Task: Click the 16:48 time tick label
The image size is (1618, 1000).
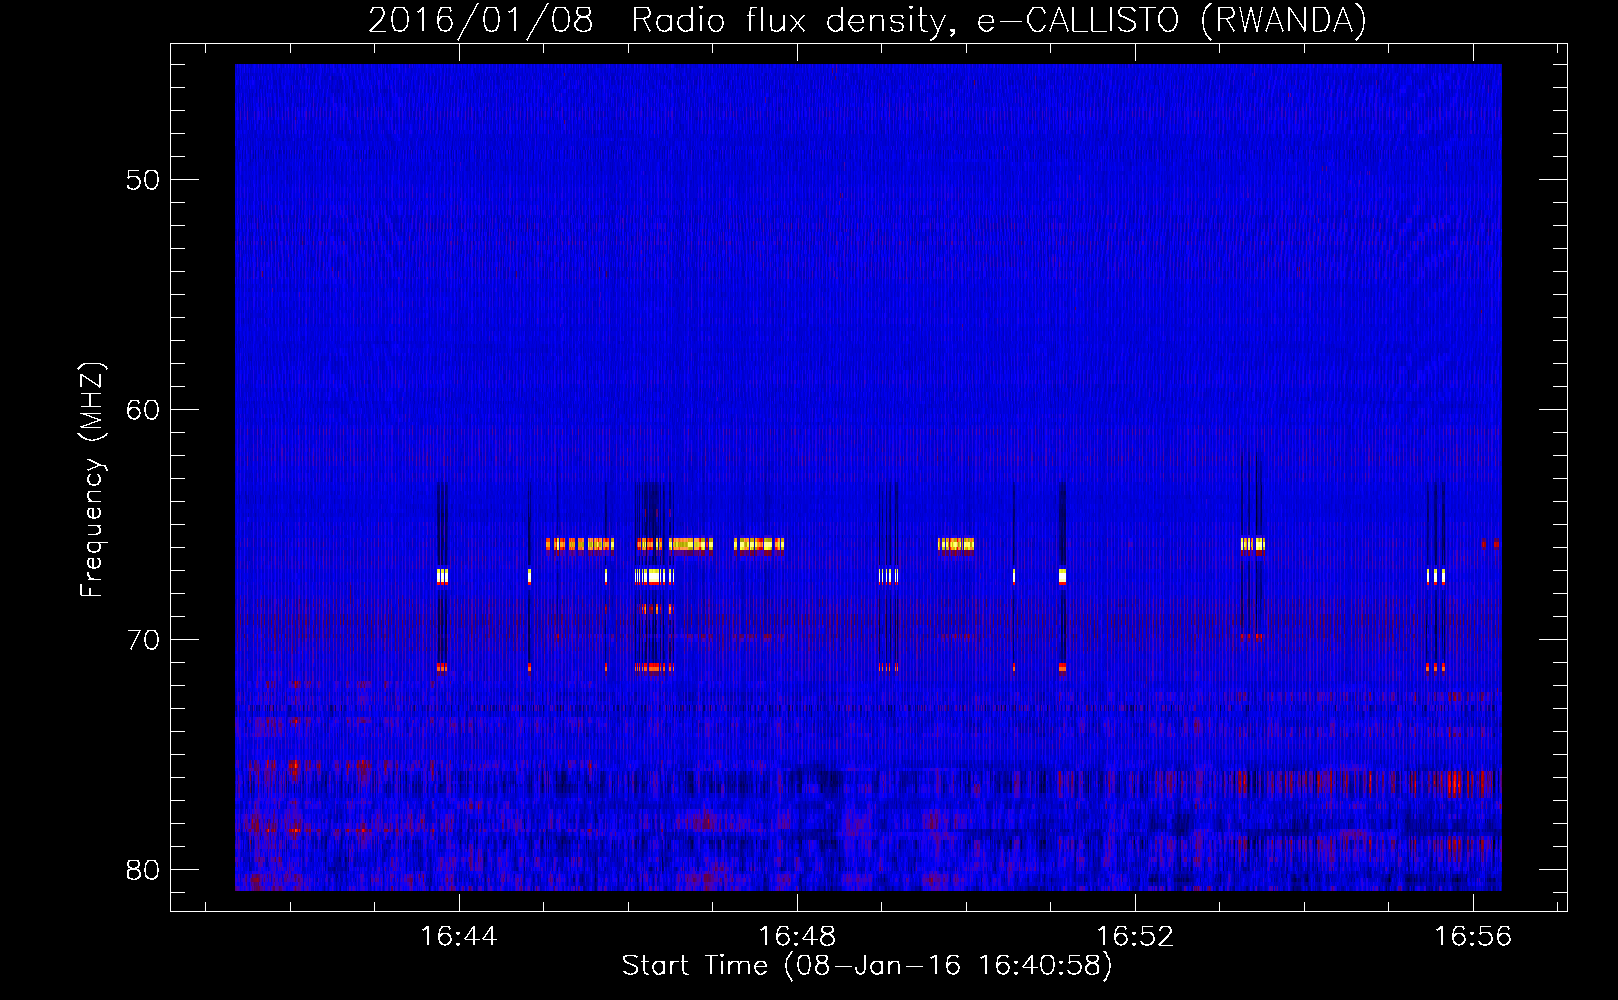Action: (x=797, y=937)
